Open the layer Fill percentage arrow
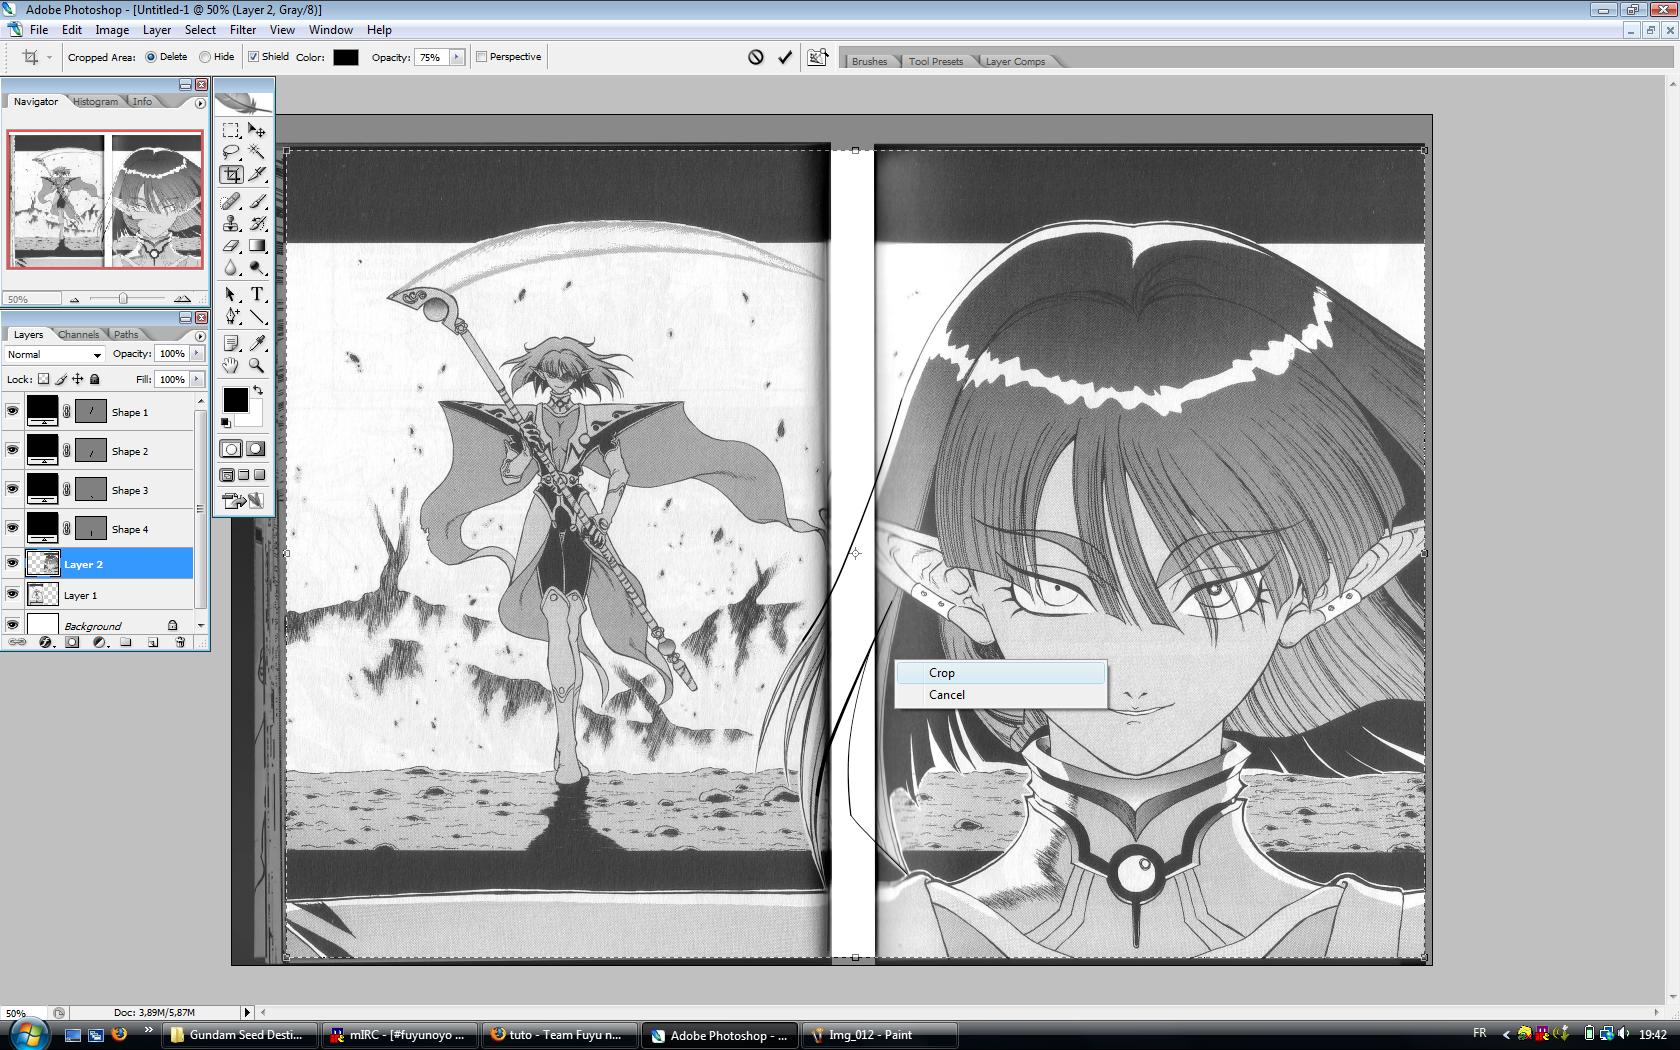Viewport: 1680px width, 1050px height. click(x=197, y=379)
